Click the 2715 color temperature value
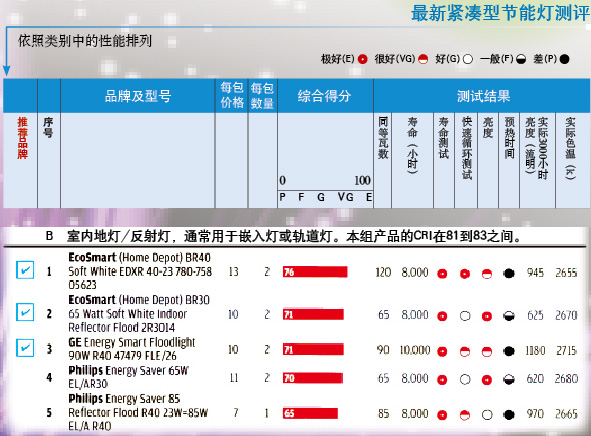Viewport: 591px width, 436px height. click(x=567, y=351)
